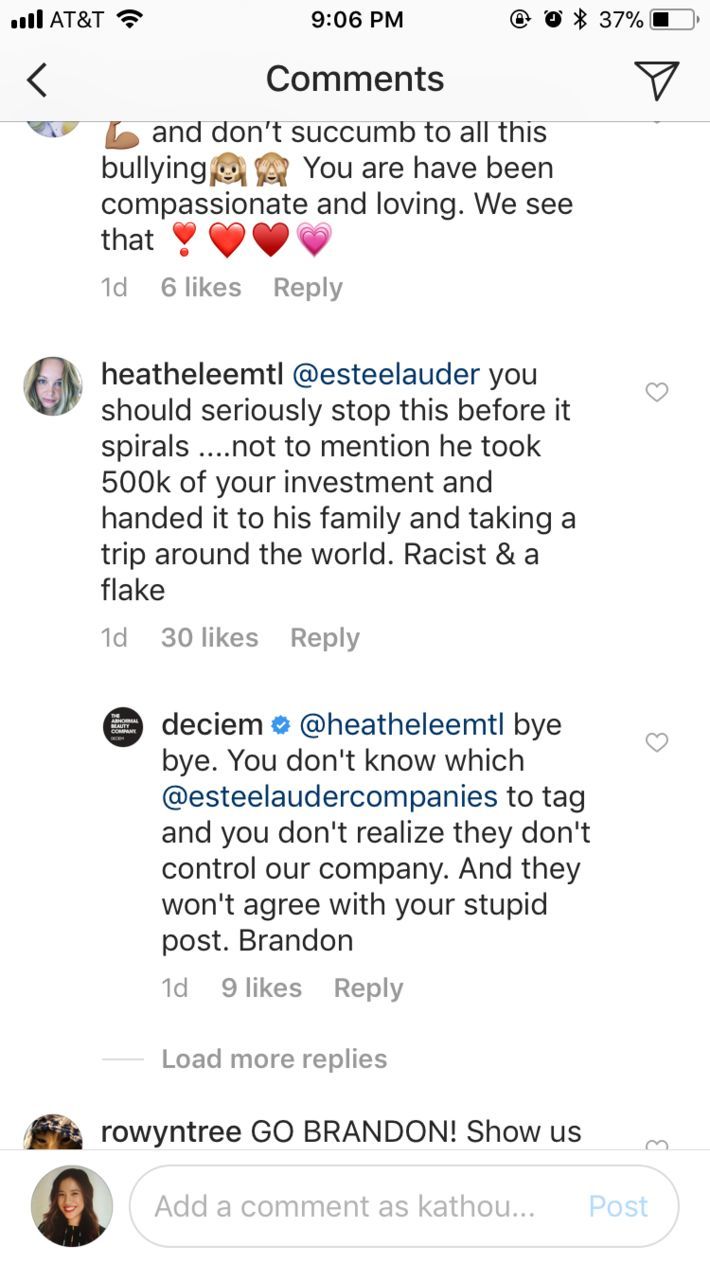This screenshot has width=710, height=1263.
Task: Tap the back arrow icon
Action: (37, 80)
